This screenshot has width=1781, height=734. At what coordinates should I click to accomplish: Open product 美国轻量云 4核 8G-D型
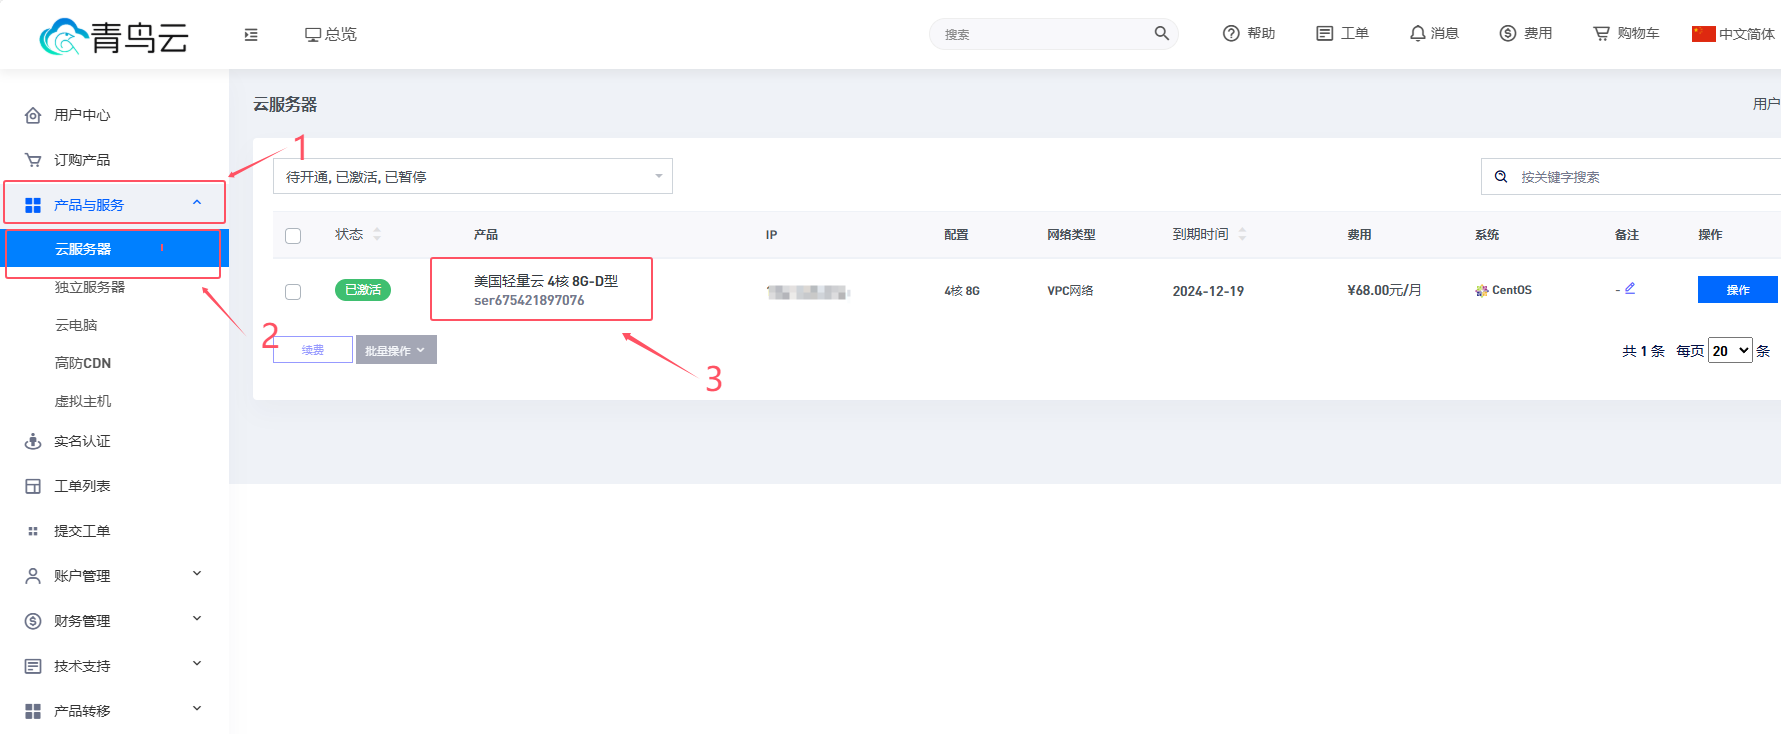[546, 281]
